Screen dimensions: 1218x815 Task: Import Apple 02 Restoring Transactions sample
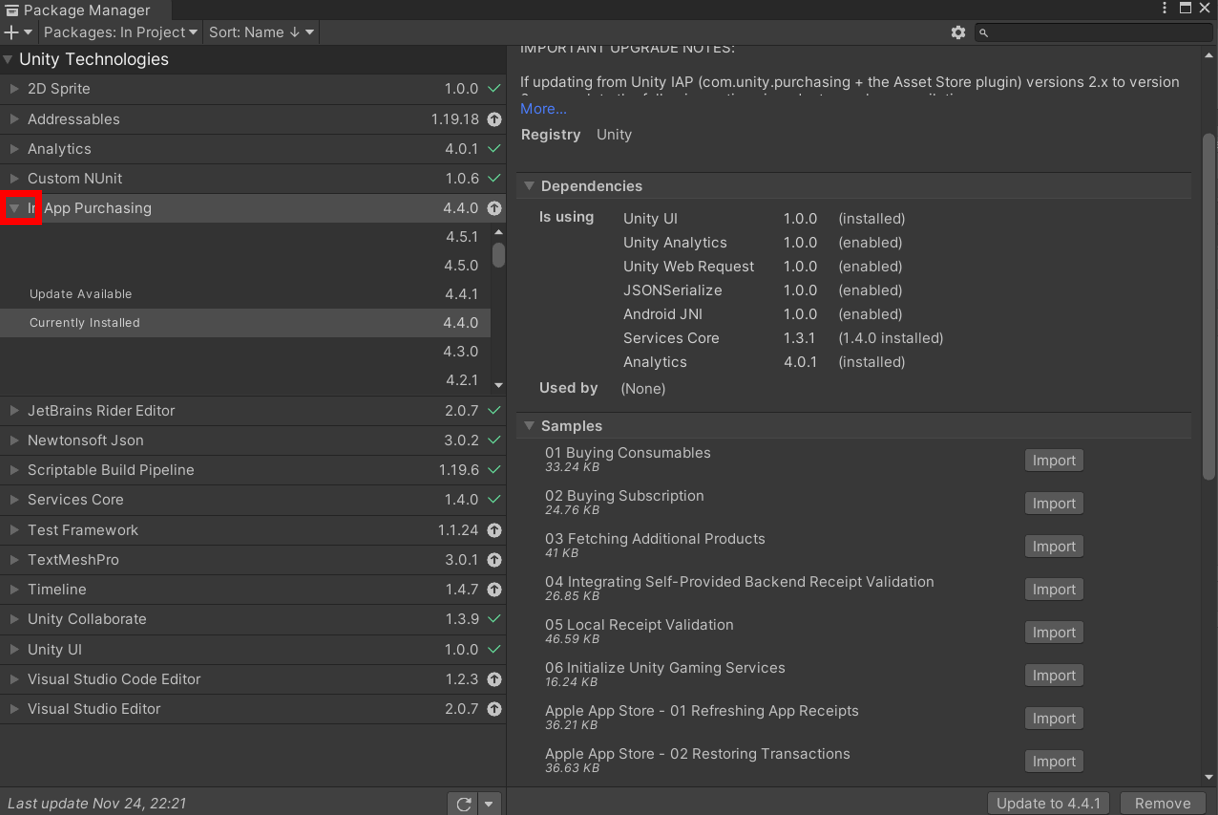(x=1054, y=762)
